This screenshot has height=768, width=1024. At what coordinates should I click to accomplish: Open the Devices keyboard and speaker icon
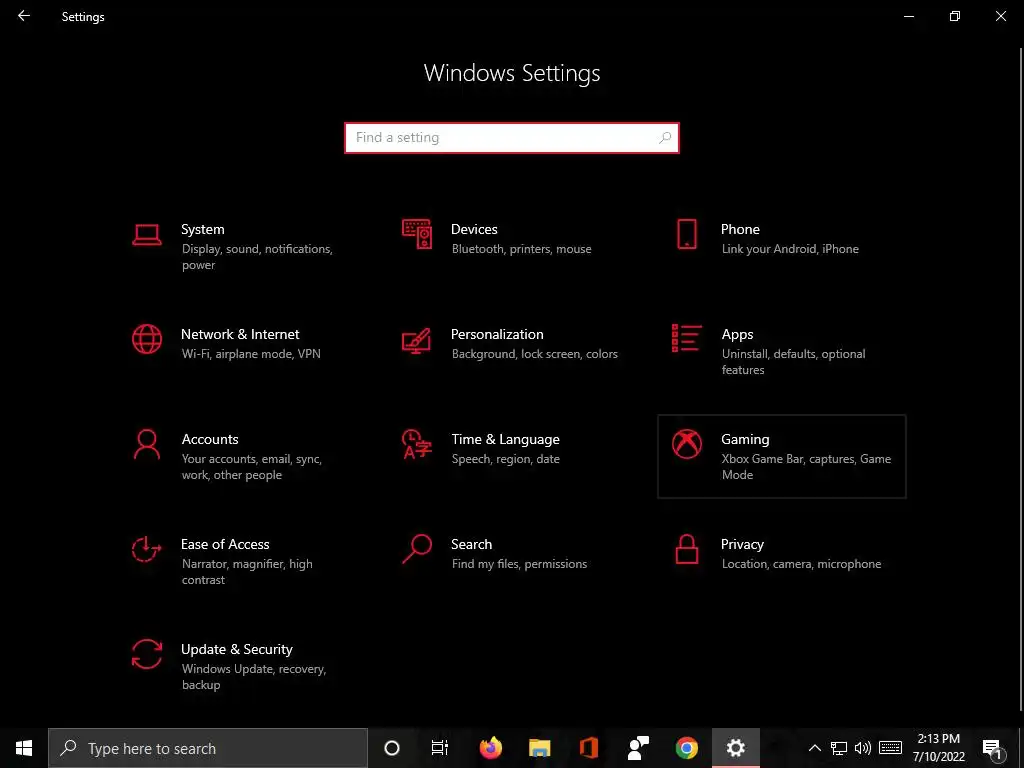click(417, 234)
